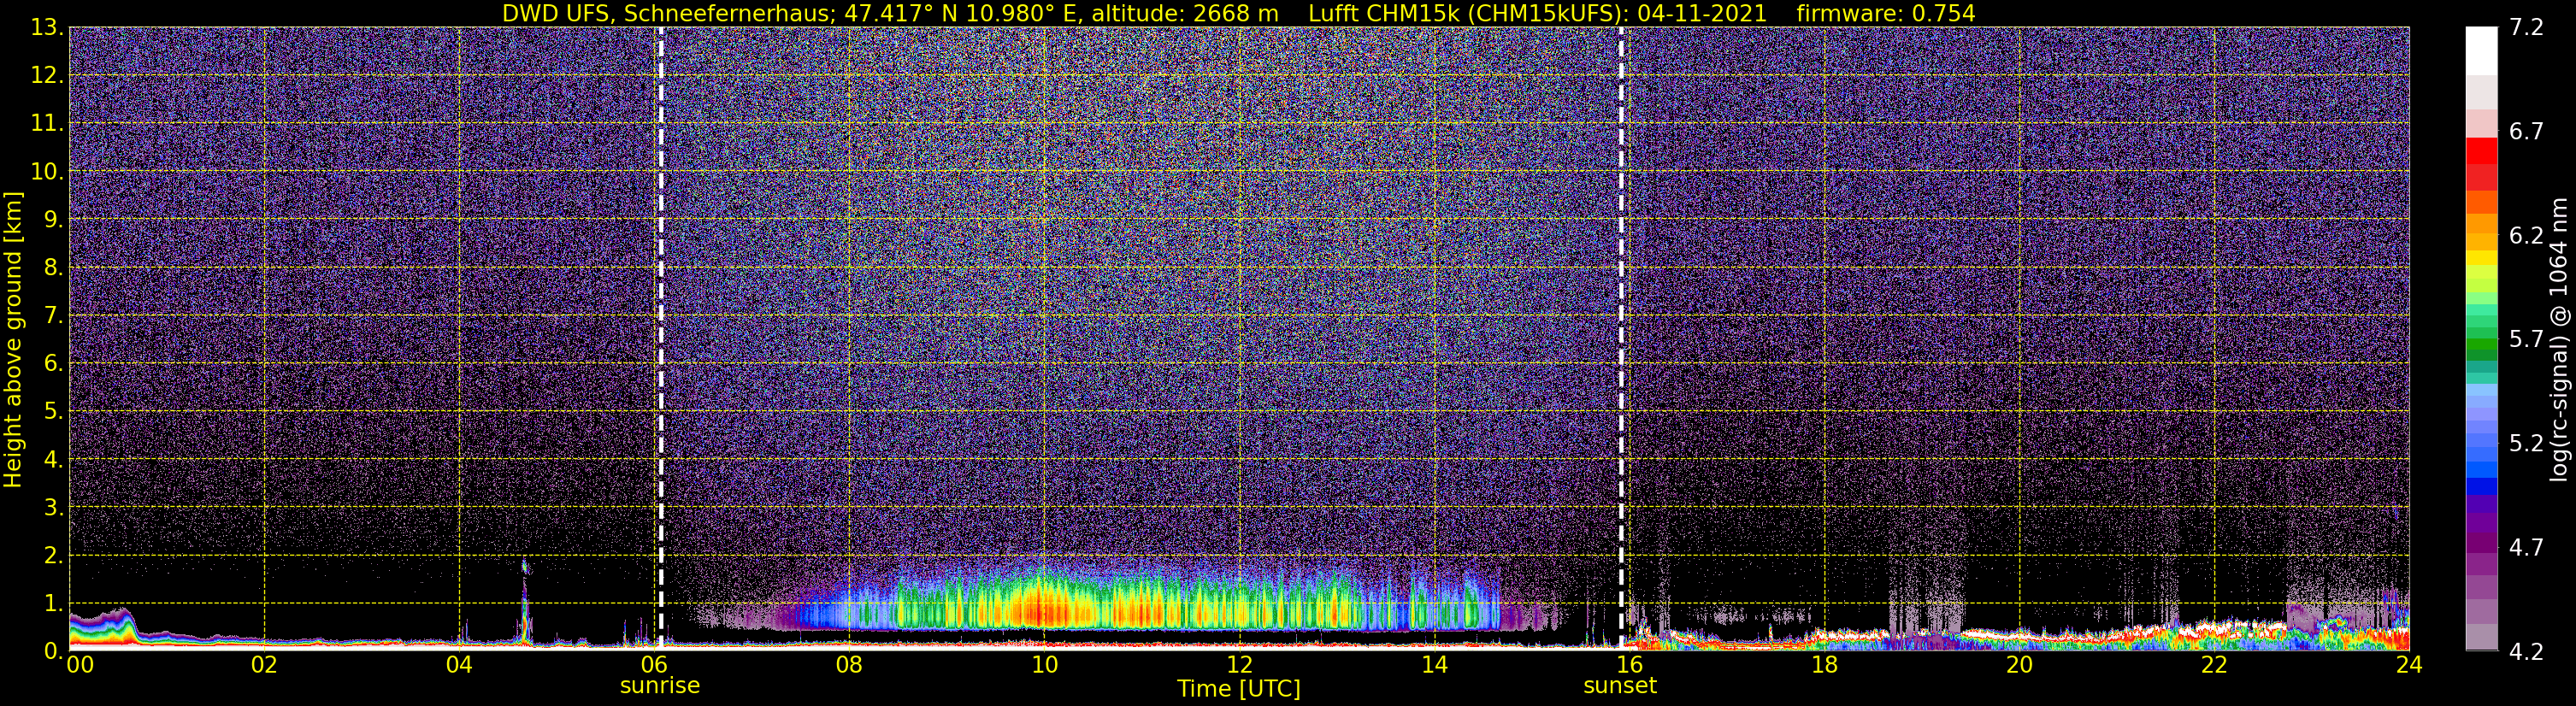
Task: Click the time axis tick '00'
Action: coord(79,665)
